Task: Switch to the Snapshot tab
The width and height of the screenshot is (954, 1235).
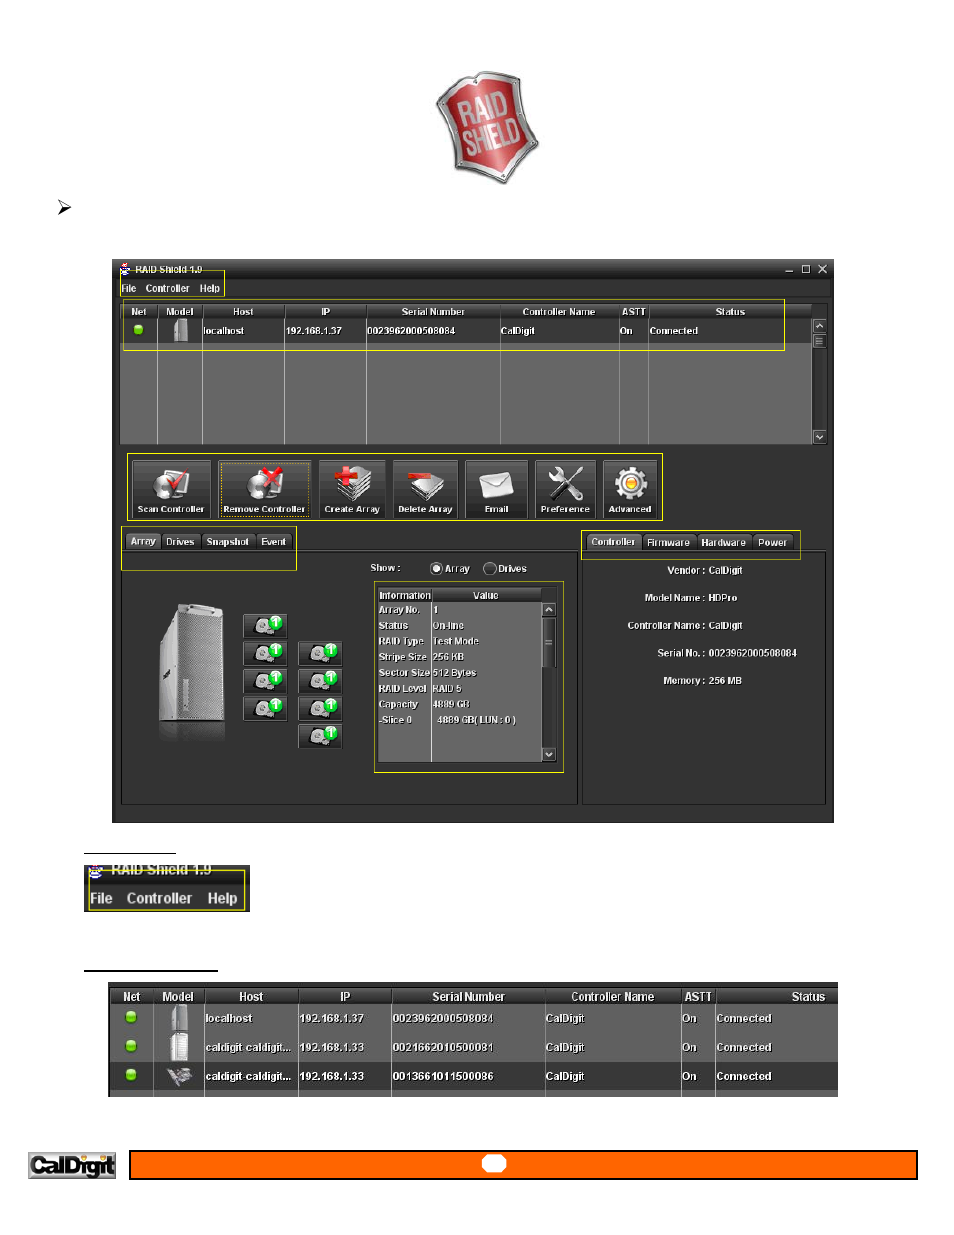Action: pyautogui.click(x=228, y=541)
